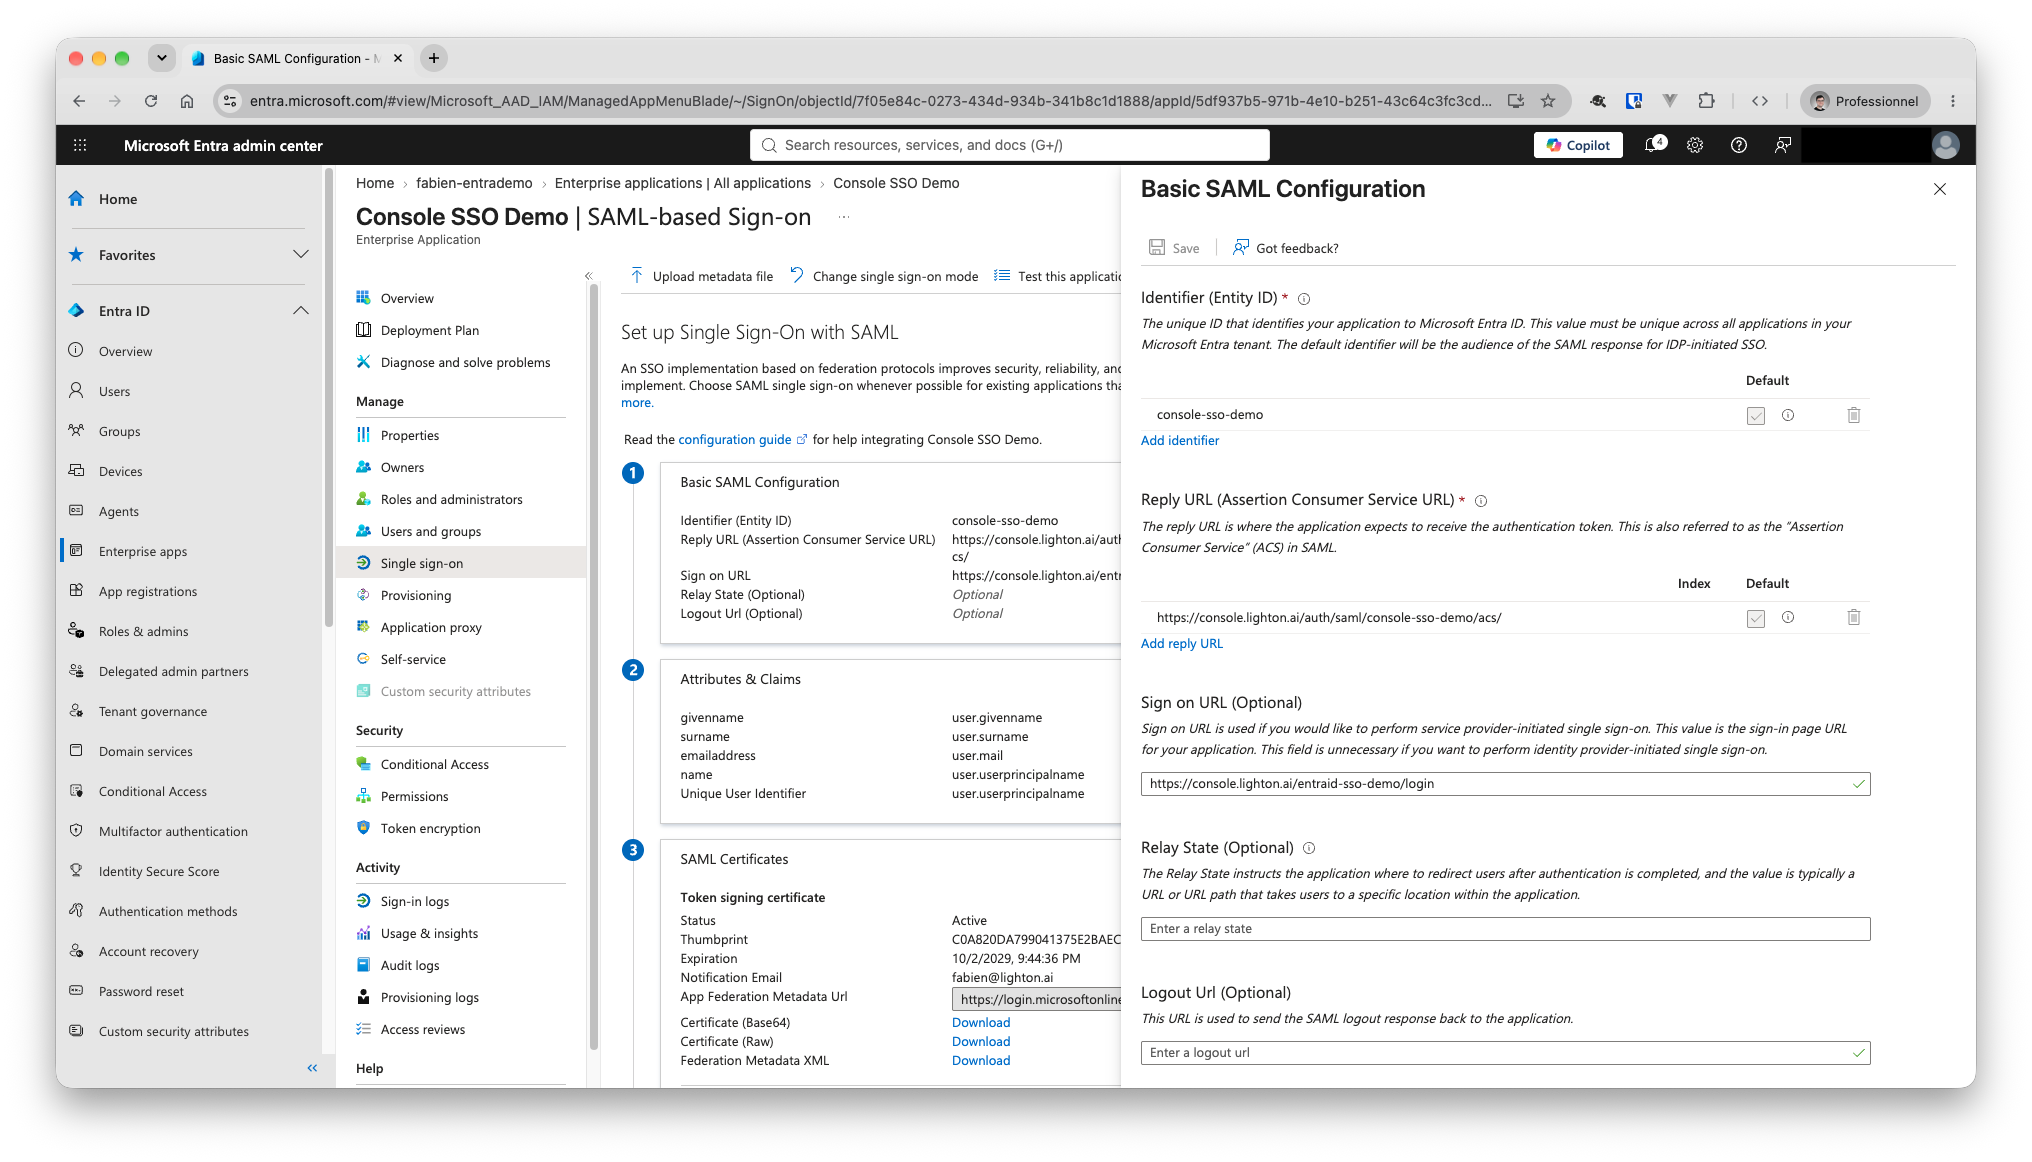This screenshot has height=1162, width=2032.
Task: Expand the Favorites section chevron
Action: tap(300, 255)
